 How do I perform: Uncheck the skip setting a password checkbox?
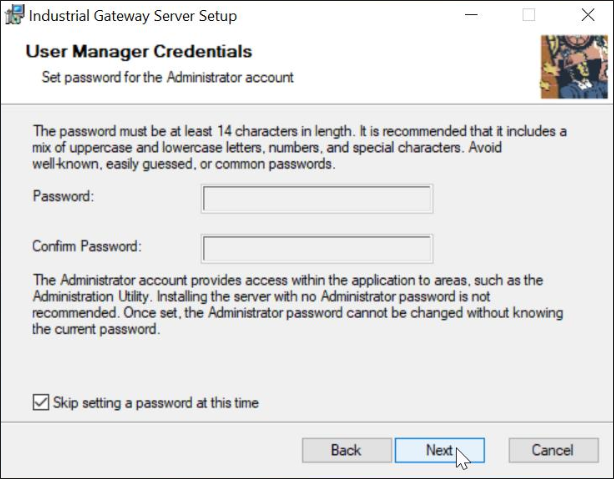click(41, 402)
